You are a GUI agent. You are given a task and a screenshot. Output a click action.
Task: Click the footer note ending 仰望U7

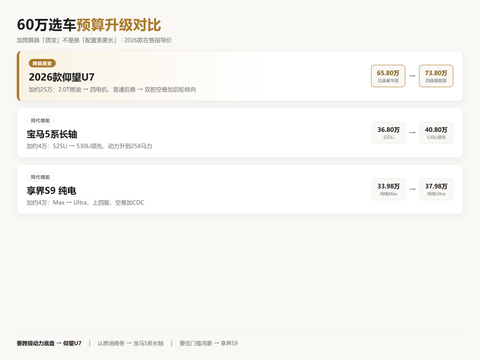click(x=49, y=343)
